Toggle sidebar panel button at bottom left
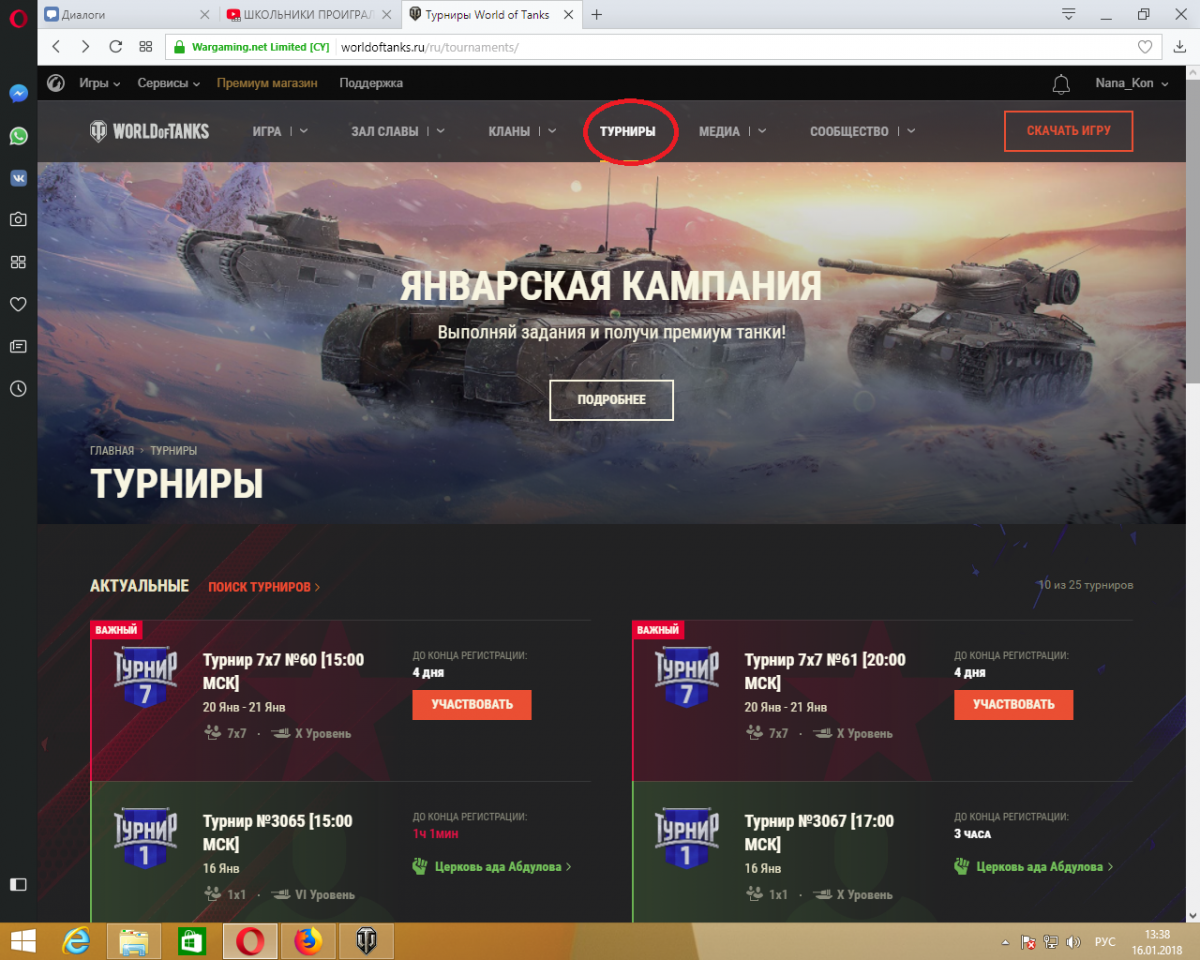The width and height of the screenshot is (1200, 960). tap(18, 884)
